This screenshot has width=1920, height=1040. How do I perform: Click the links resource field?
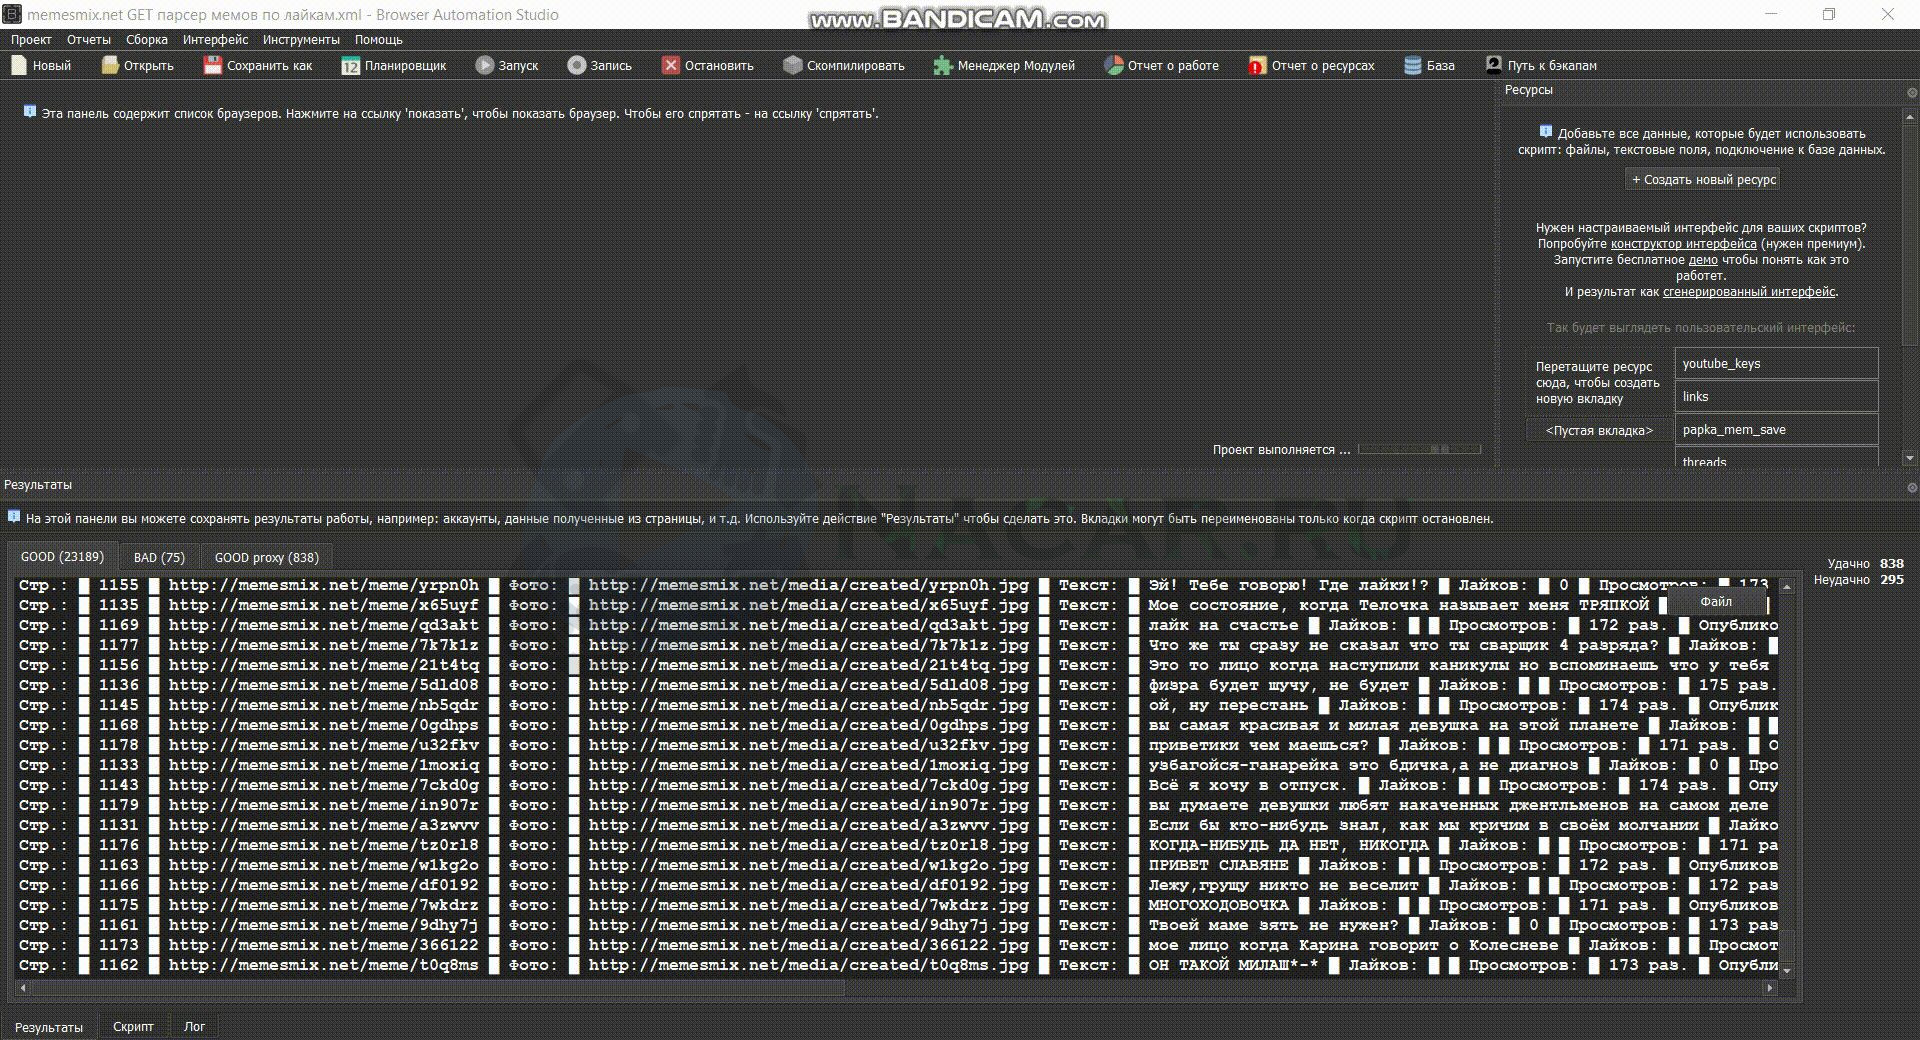(1776, 397)
